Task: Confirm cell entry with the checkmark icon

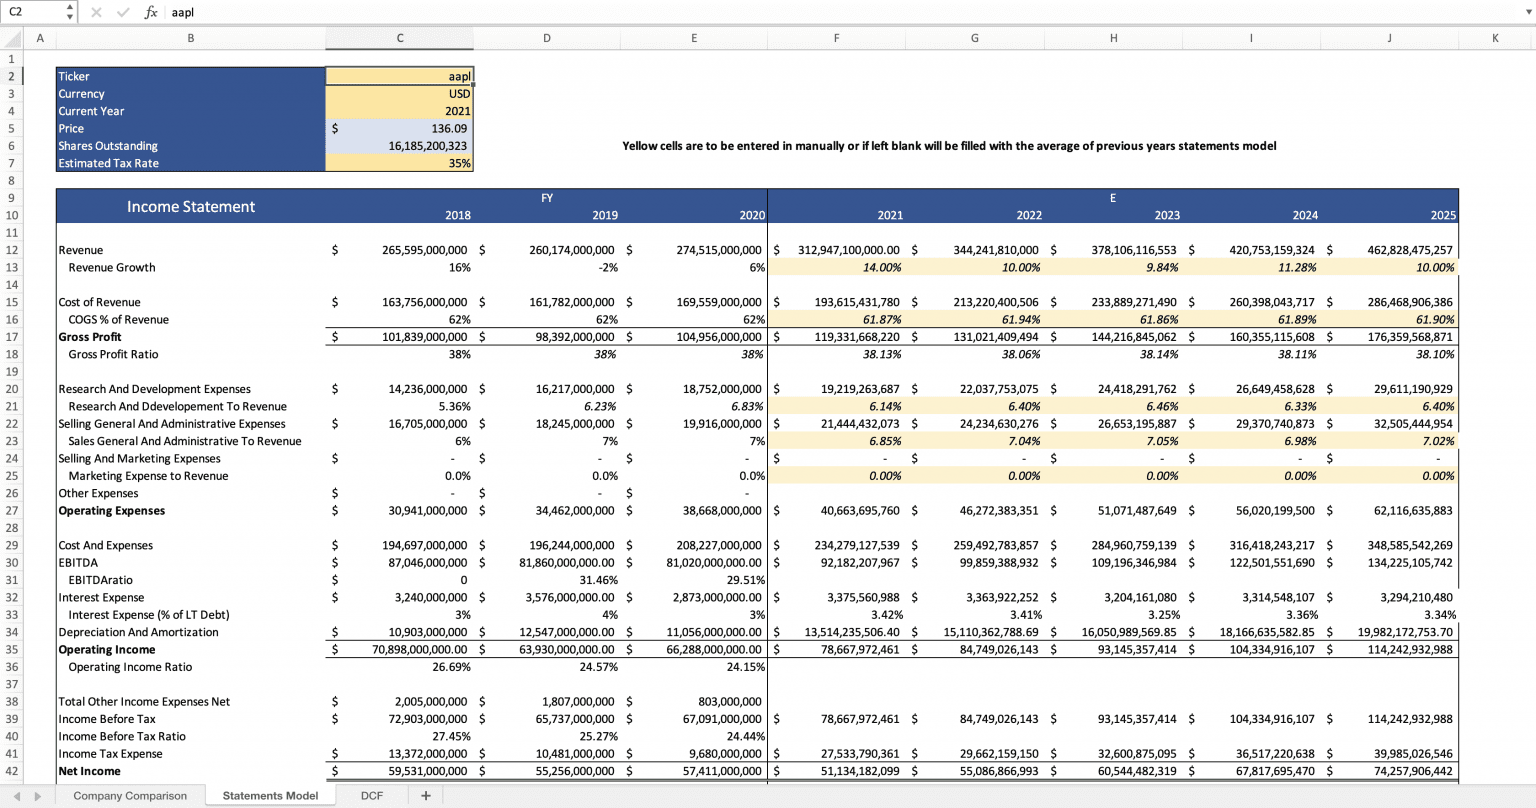Action: (x=122, y=12)
